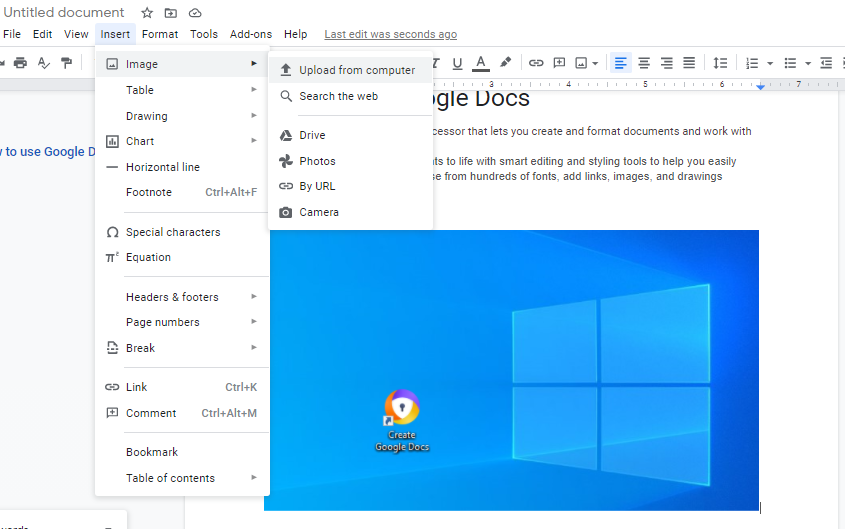Image resolution: width=845 pixels, height=529 pixels.
Task: Expand the Drawing submenu
Action: click(x=182, y=116)
